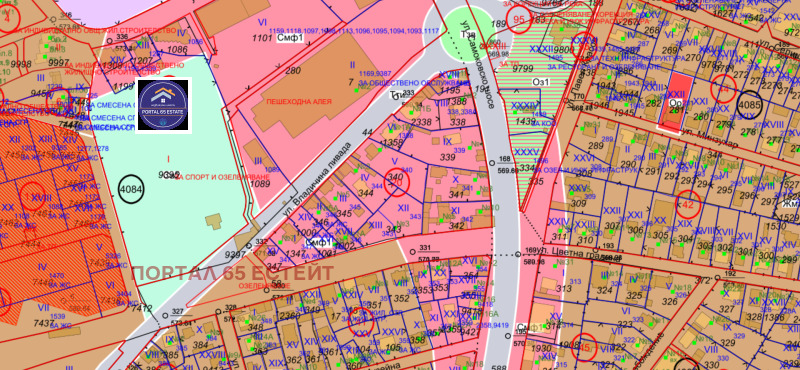Click parcel number 9998
Screen dimensions: 800x370
21,63
